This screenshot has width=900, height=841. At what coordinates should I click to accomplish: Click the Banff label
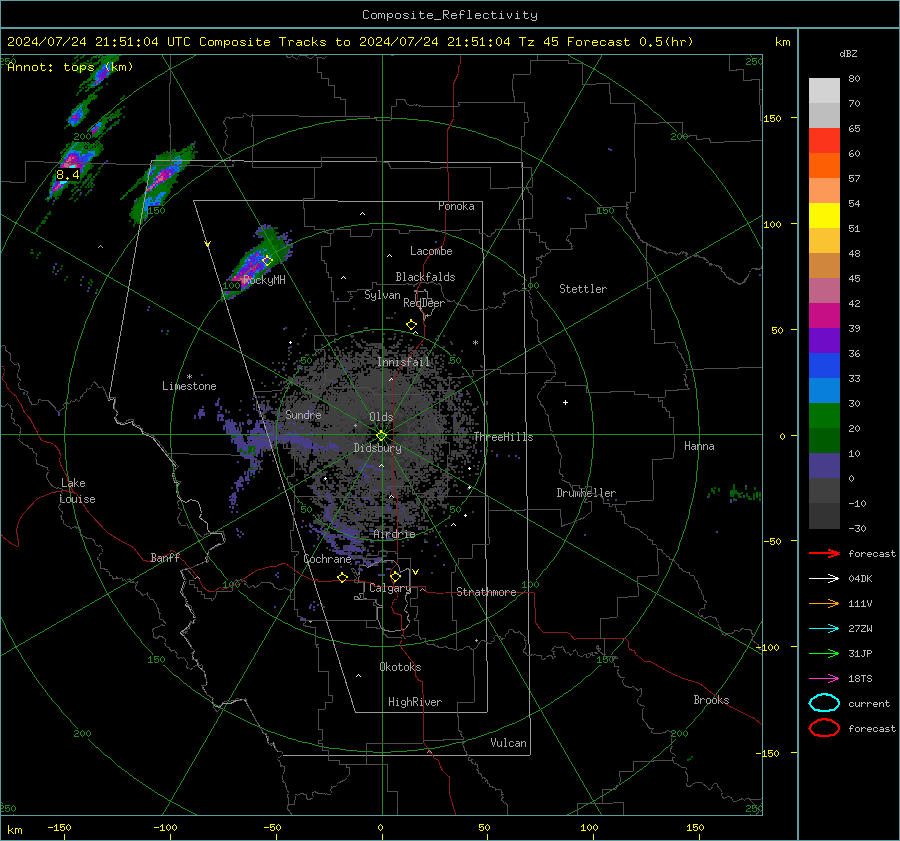tap(165, 557)
